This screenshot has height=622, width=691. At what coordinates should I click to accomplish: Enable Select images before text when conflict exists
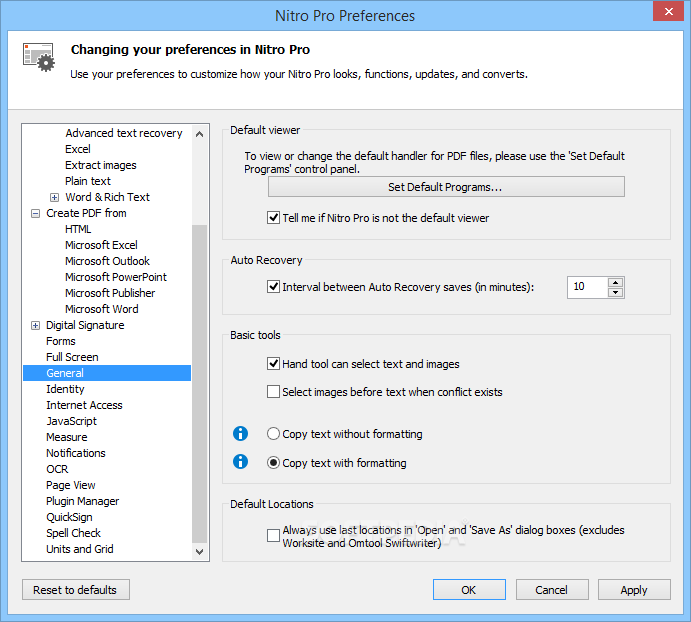(273, 391)
